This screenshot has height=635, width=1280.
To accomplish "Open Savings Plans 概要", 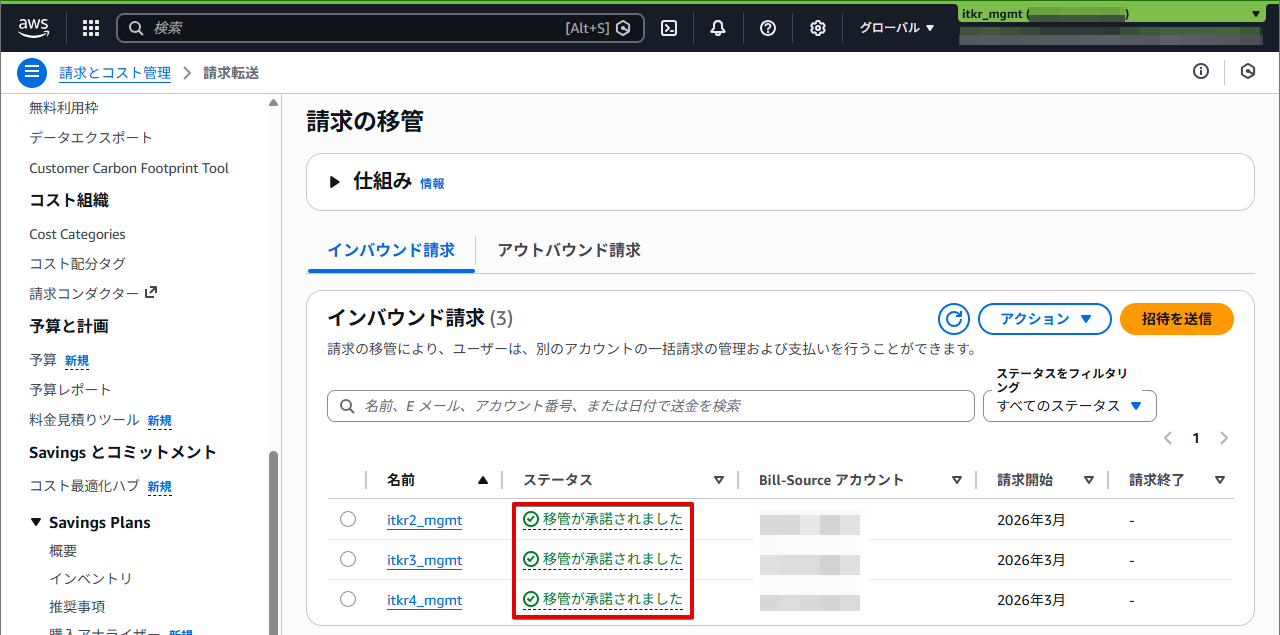I will point(63,550).
